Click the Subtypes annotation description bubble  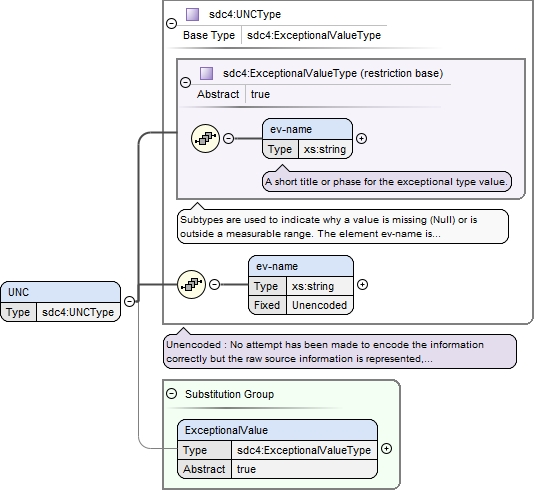343,227
